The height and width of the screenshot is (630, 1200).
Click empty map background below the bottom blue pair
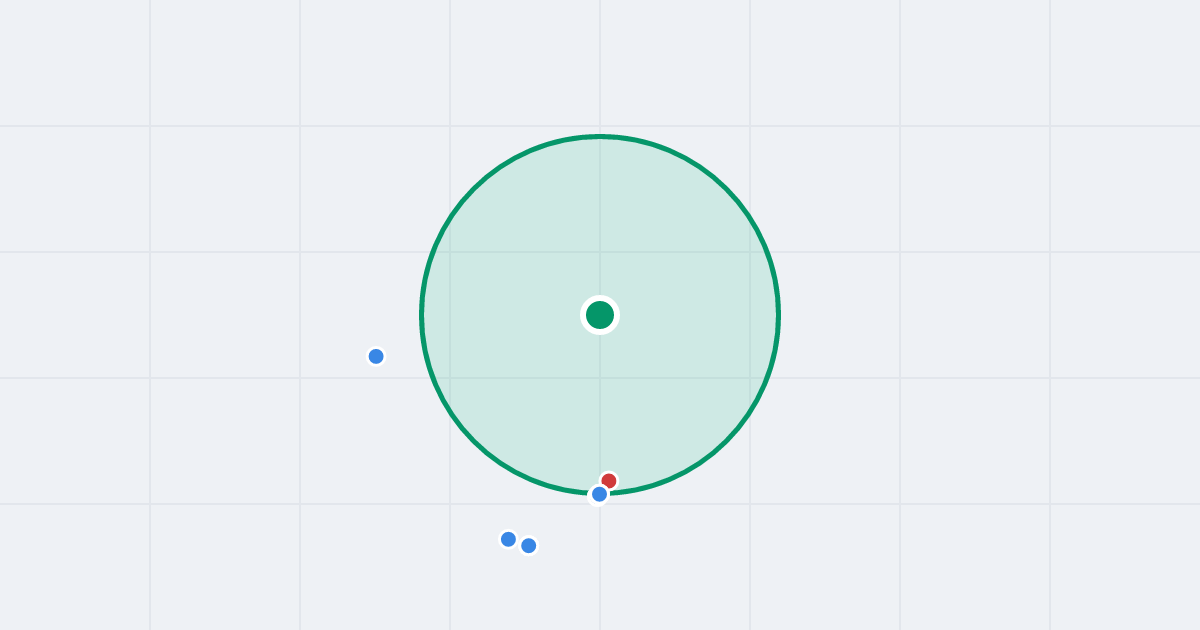coord(520,595)
